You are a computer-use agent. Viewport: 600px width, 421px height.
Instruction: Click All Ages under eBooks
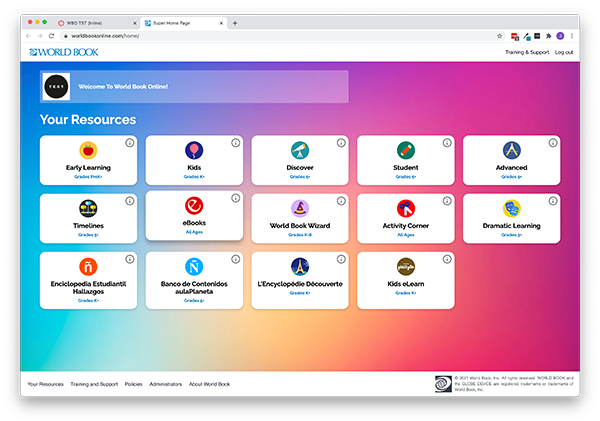194,232
